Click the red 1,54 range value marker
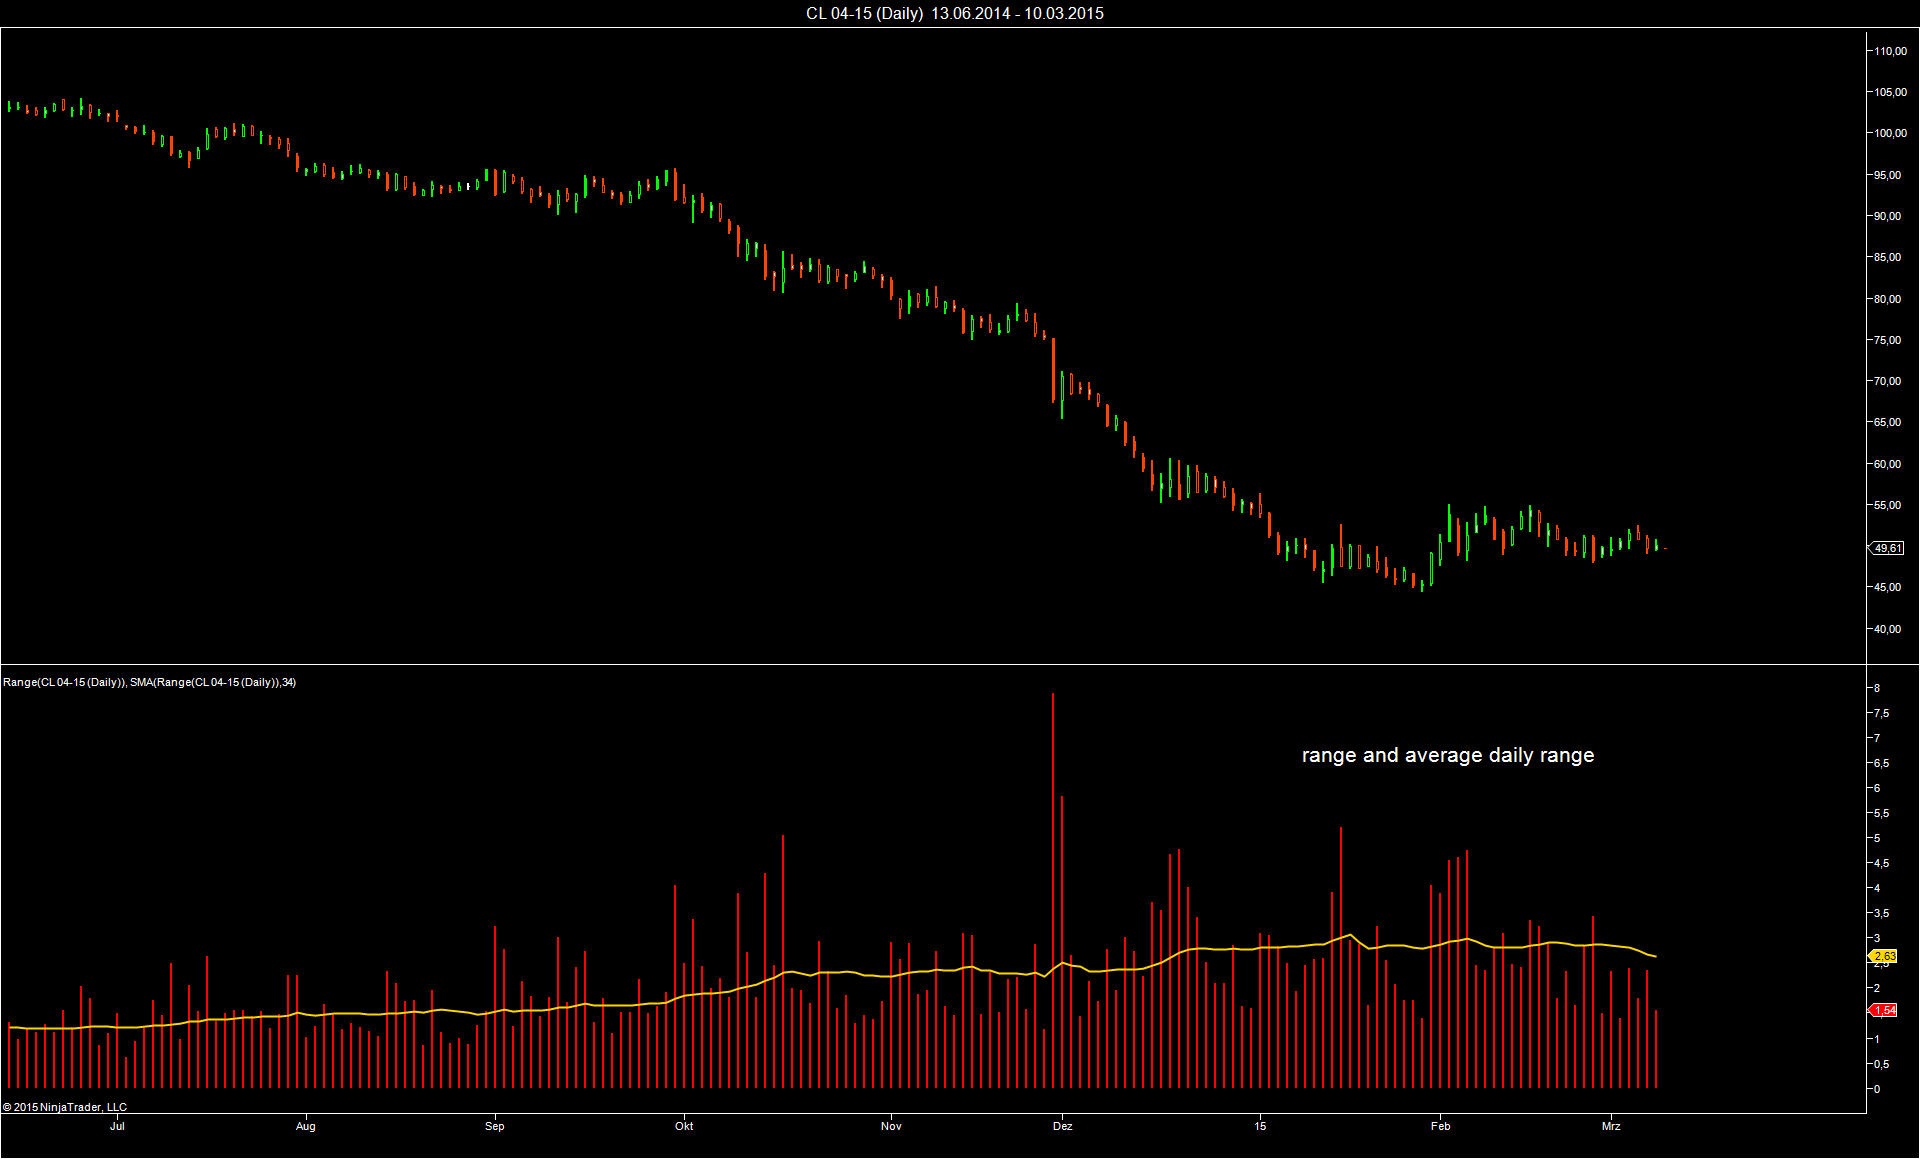 pyautogui.click(x=1884, y=1010)
